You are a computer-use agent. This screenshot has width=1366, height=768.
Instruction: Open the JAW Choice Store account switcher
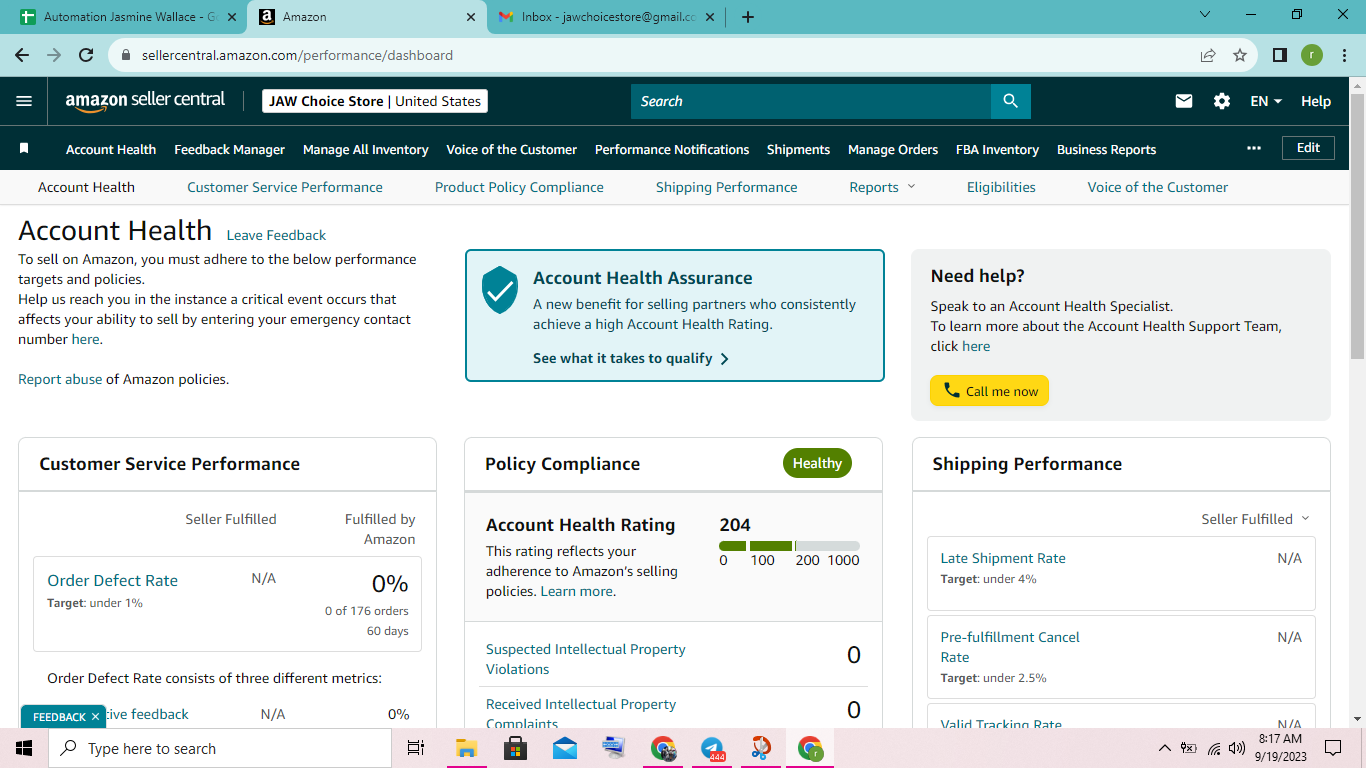click(375, 101)
